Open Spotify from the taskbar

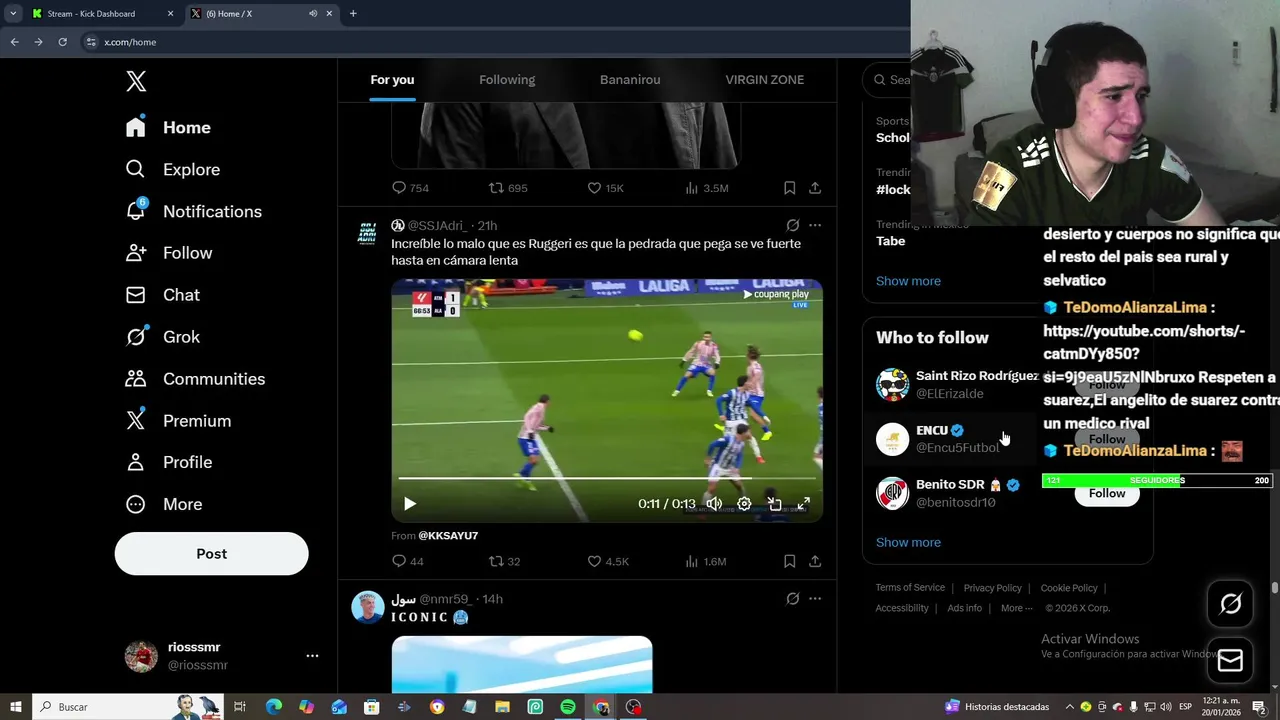pyautogui.click(x=568, y=707)
